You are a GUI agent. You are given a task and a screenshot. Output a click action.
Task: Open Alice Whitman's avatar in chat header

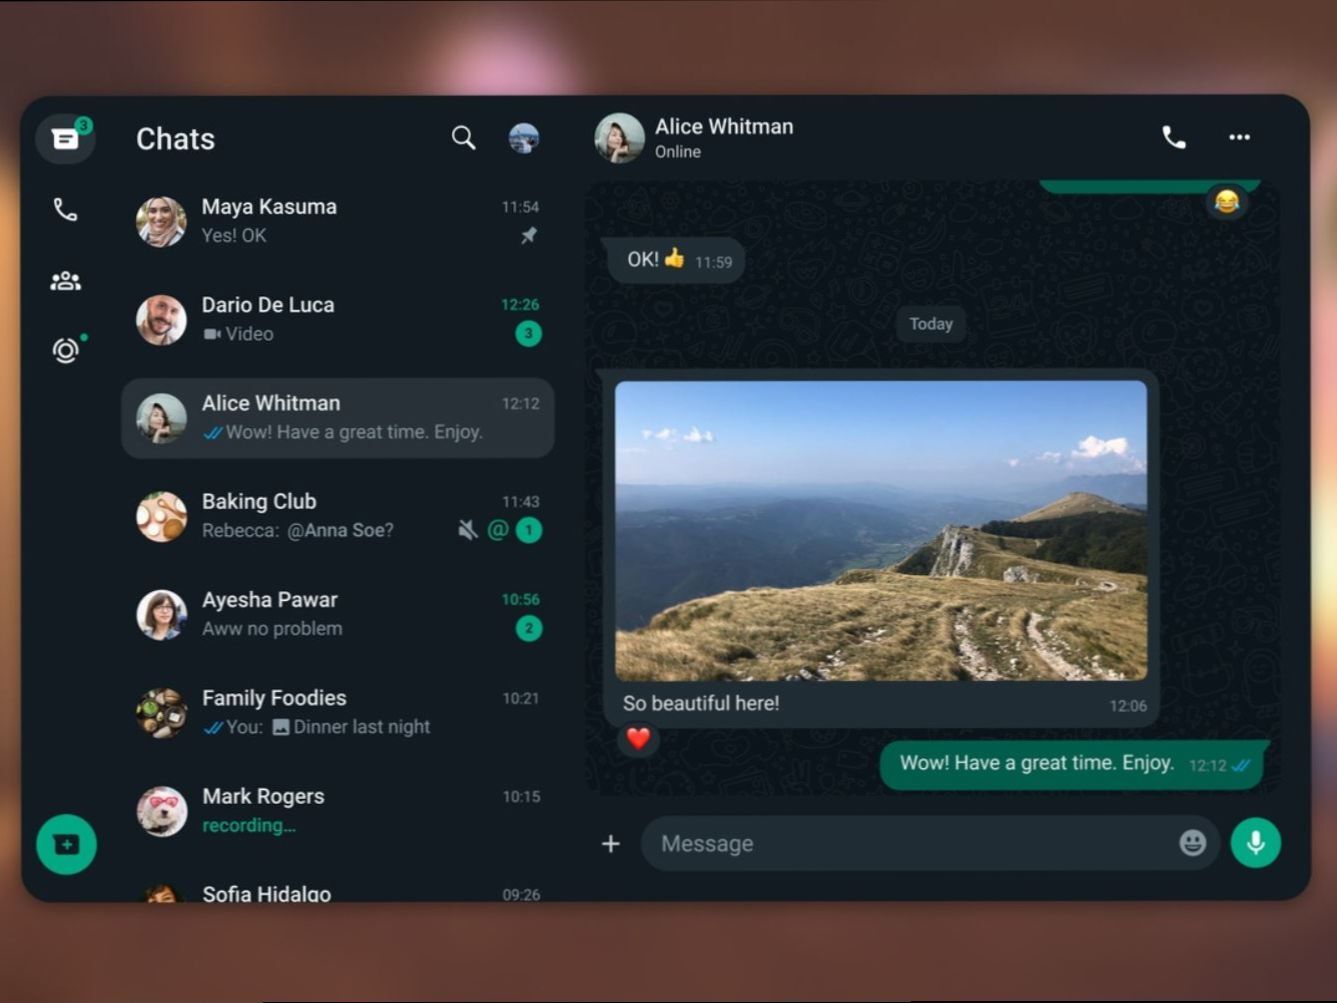point(620,138)
